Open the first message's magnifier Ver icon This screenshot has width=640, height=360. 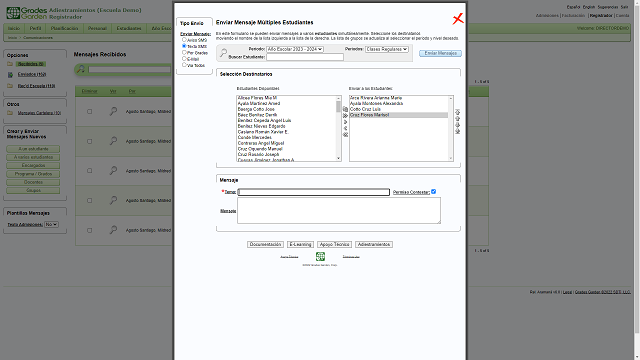click(113, 111)
